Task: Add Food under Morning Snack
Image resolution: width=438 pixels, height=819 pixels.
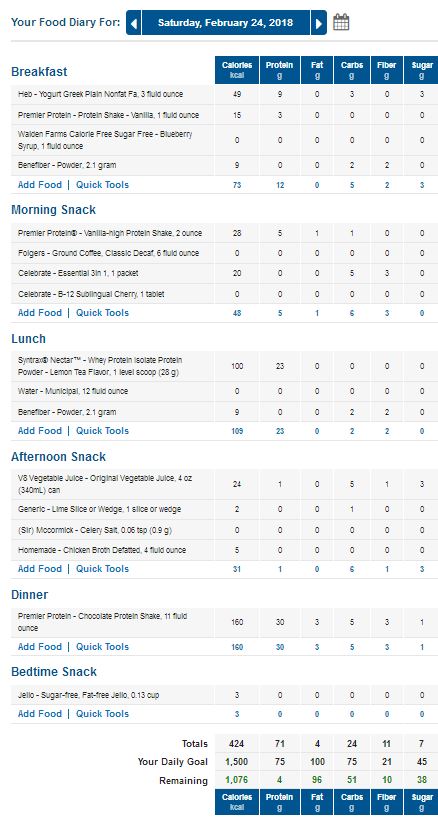Action: pyautogui.click(x=40, y=313)
